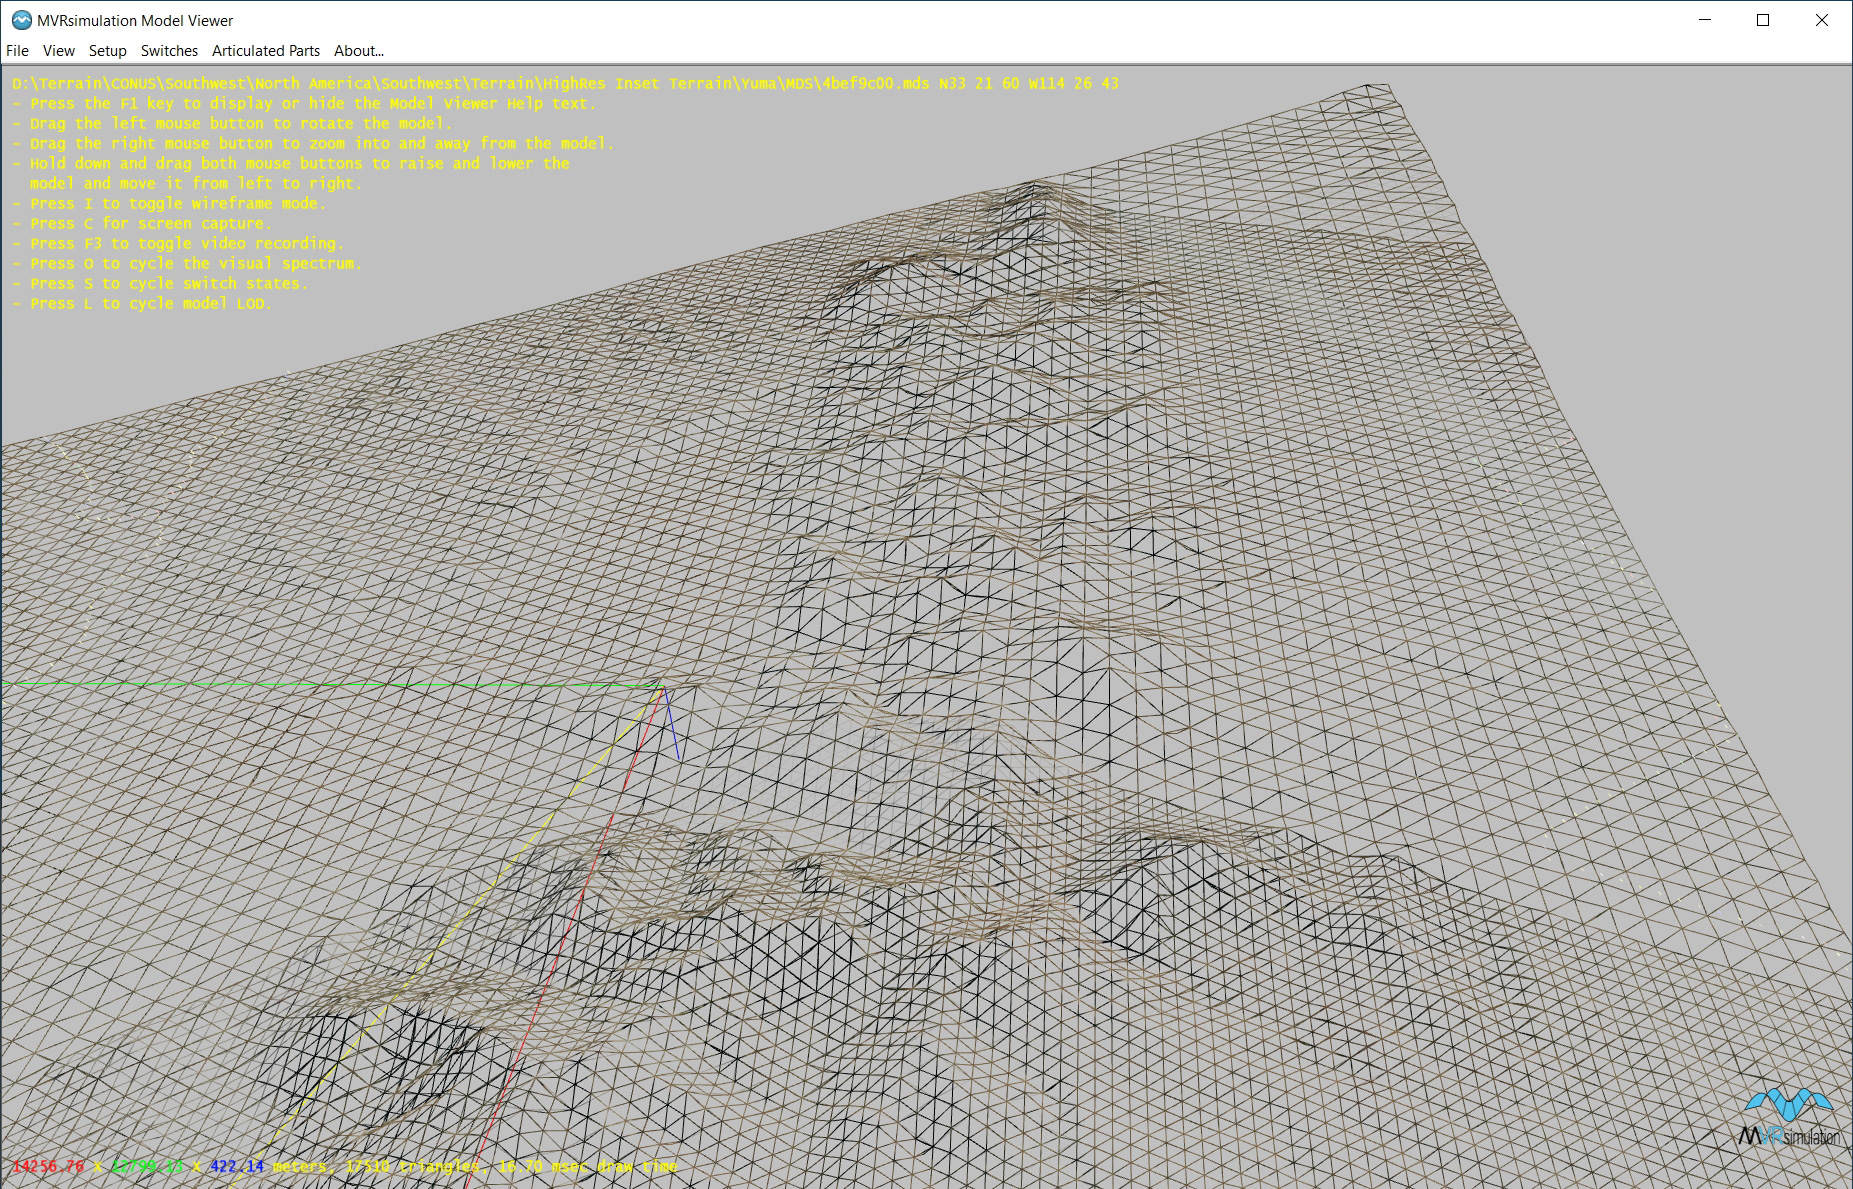1853x1189 pixels.
Task: Open the Switches menu
Action: point(169,51)
